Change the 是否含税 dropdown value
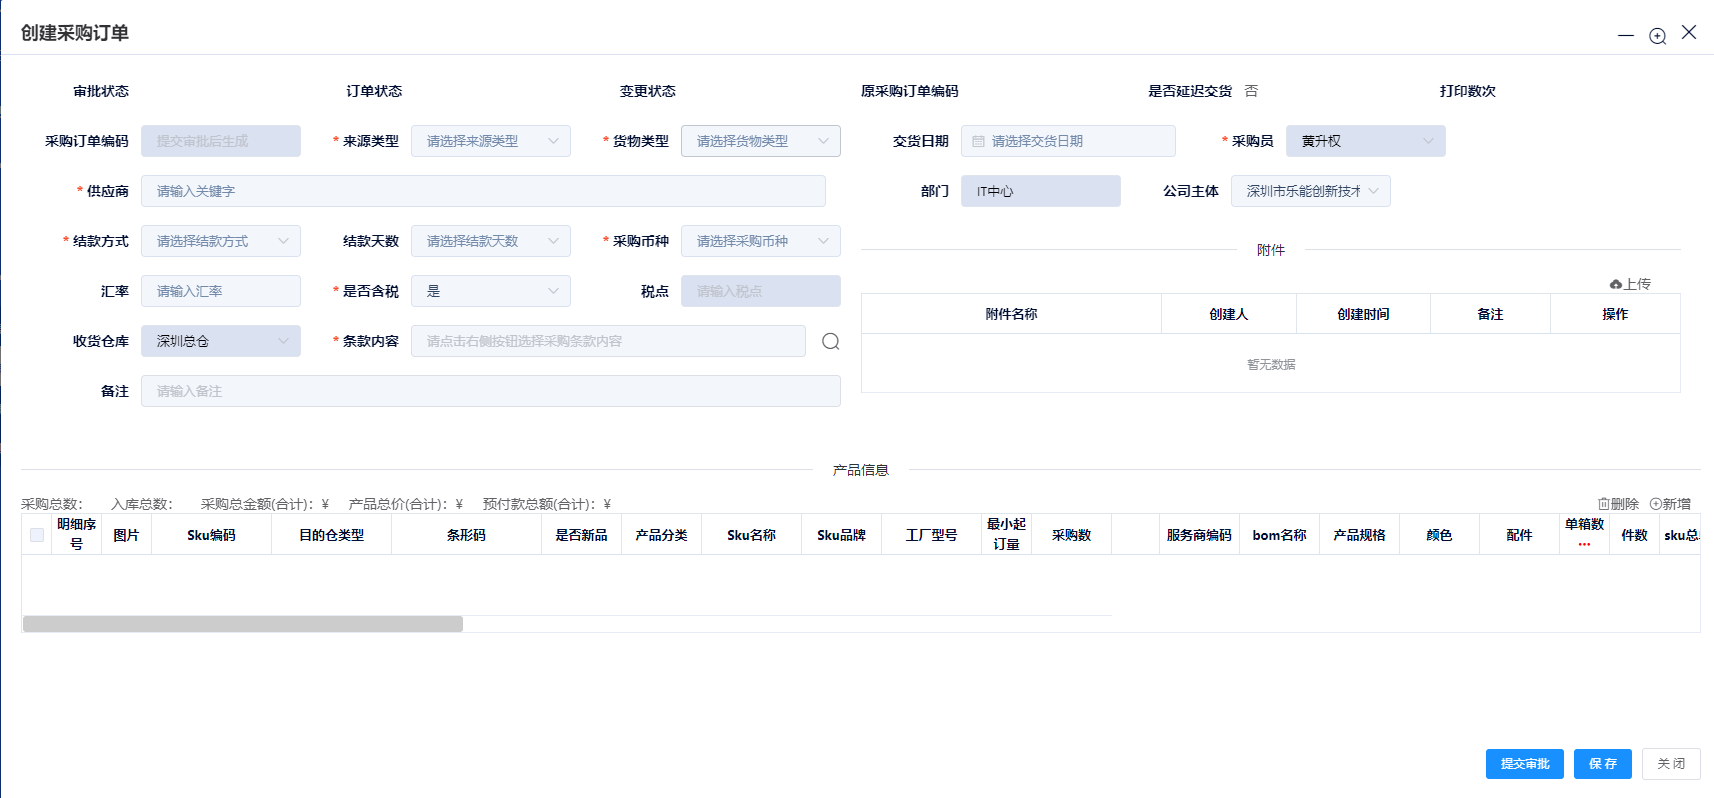 point(491,292)
